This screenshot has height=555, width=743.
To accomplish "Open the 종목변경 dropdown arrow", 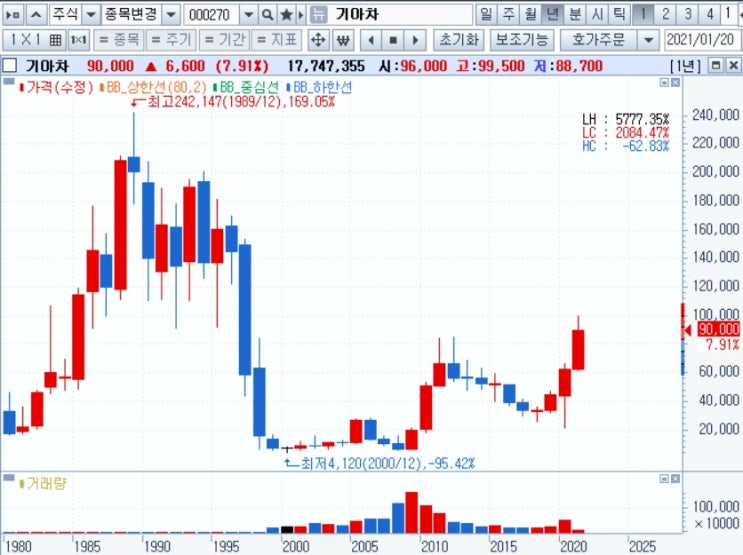I will tap(171, 15).
